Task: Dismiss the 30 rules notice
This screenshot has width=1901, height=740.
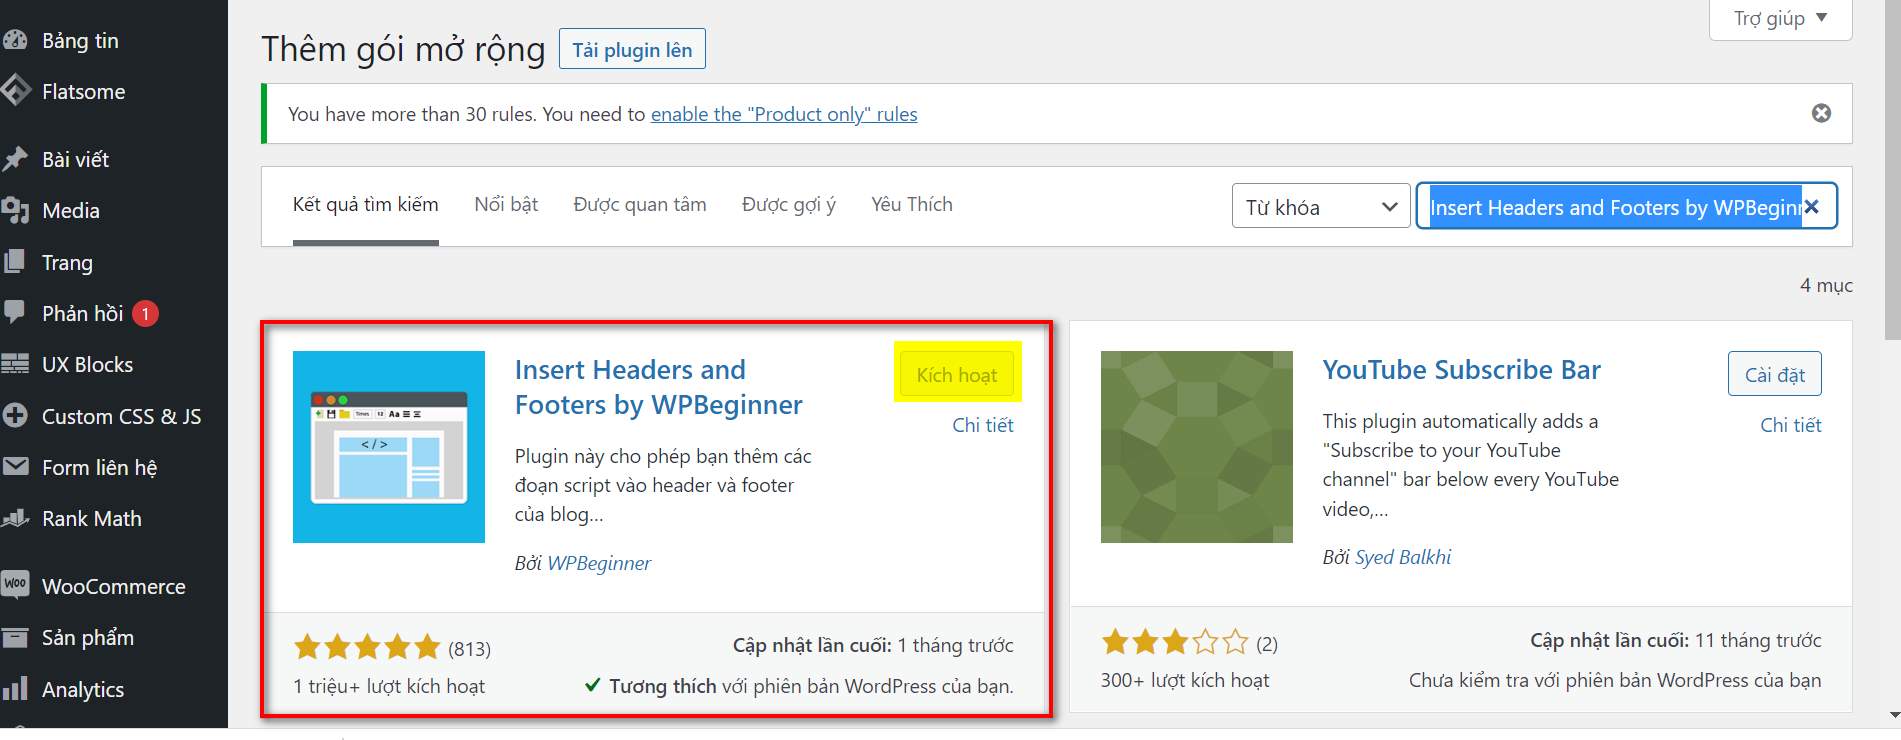Action: [1822, 113]
